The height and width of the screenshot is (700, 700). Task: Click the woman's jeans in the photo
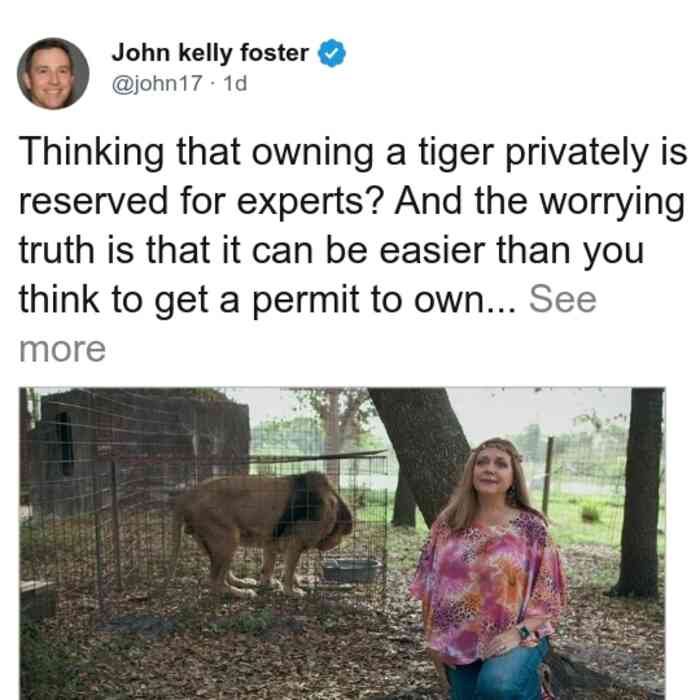pyautogui.click(x=496, y=672)
